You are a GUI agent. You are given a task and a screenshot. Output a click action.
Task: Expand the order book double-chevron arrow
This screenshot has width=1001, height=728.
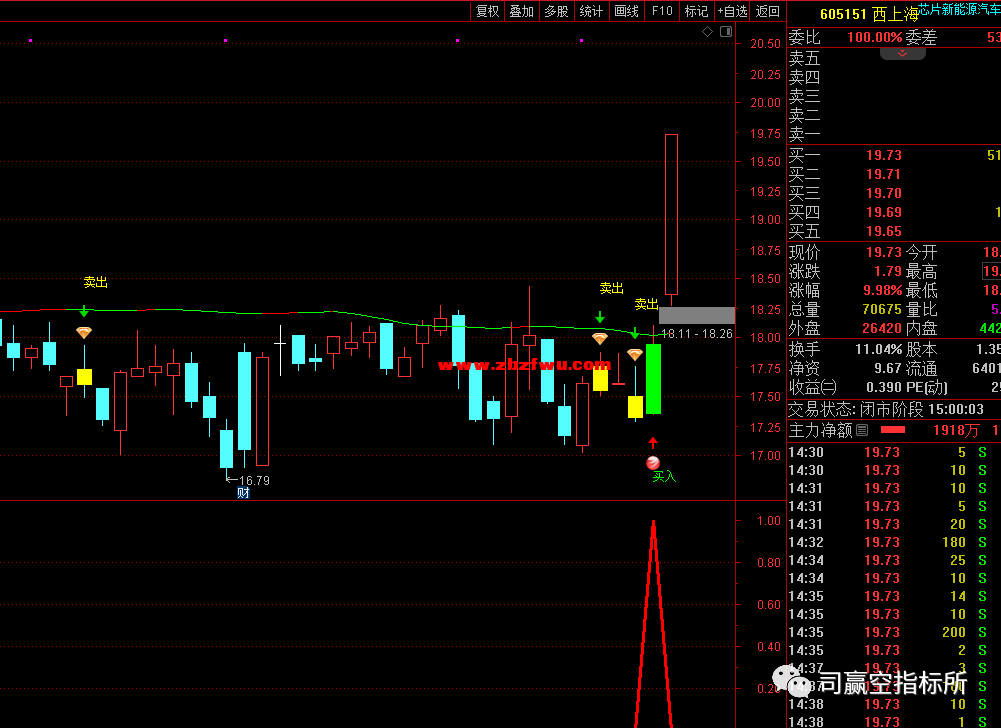903,54
